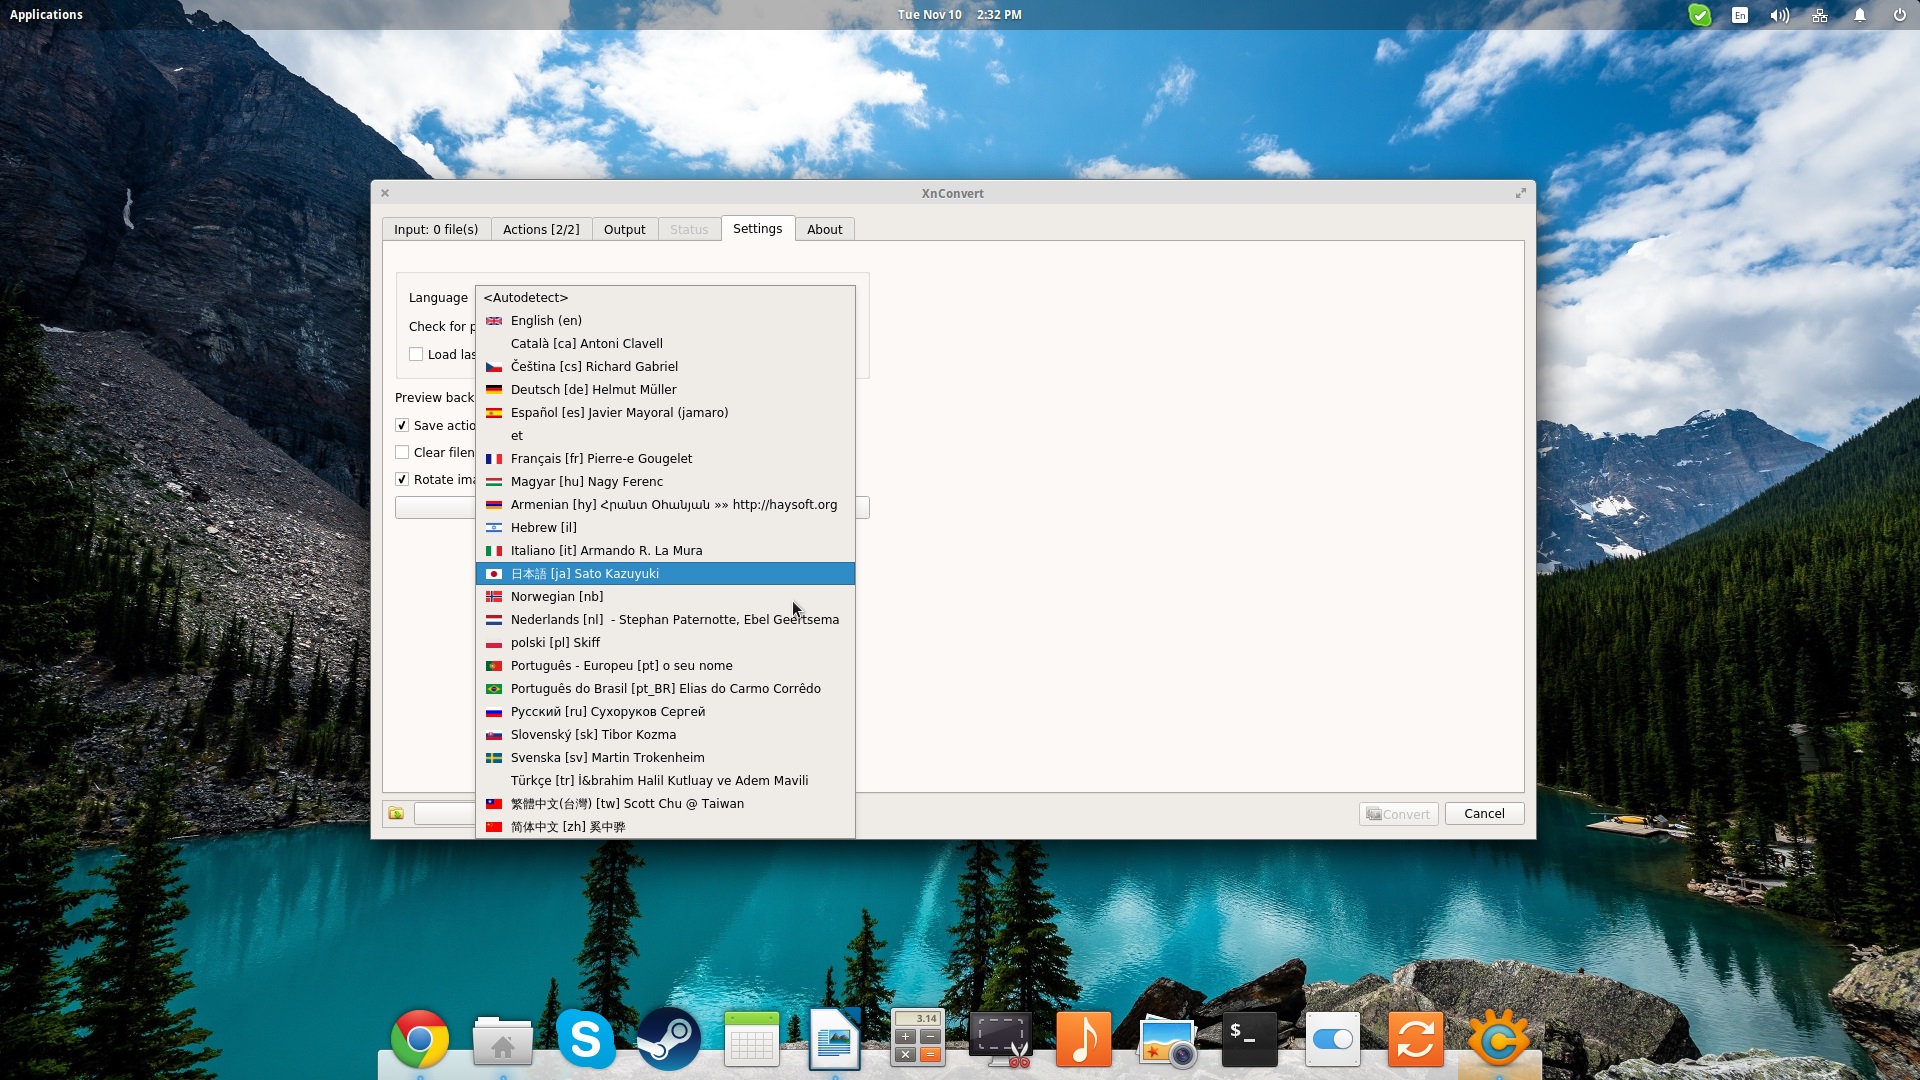Select Català [ca] Antoni Clavell

point(665,344)
